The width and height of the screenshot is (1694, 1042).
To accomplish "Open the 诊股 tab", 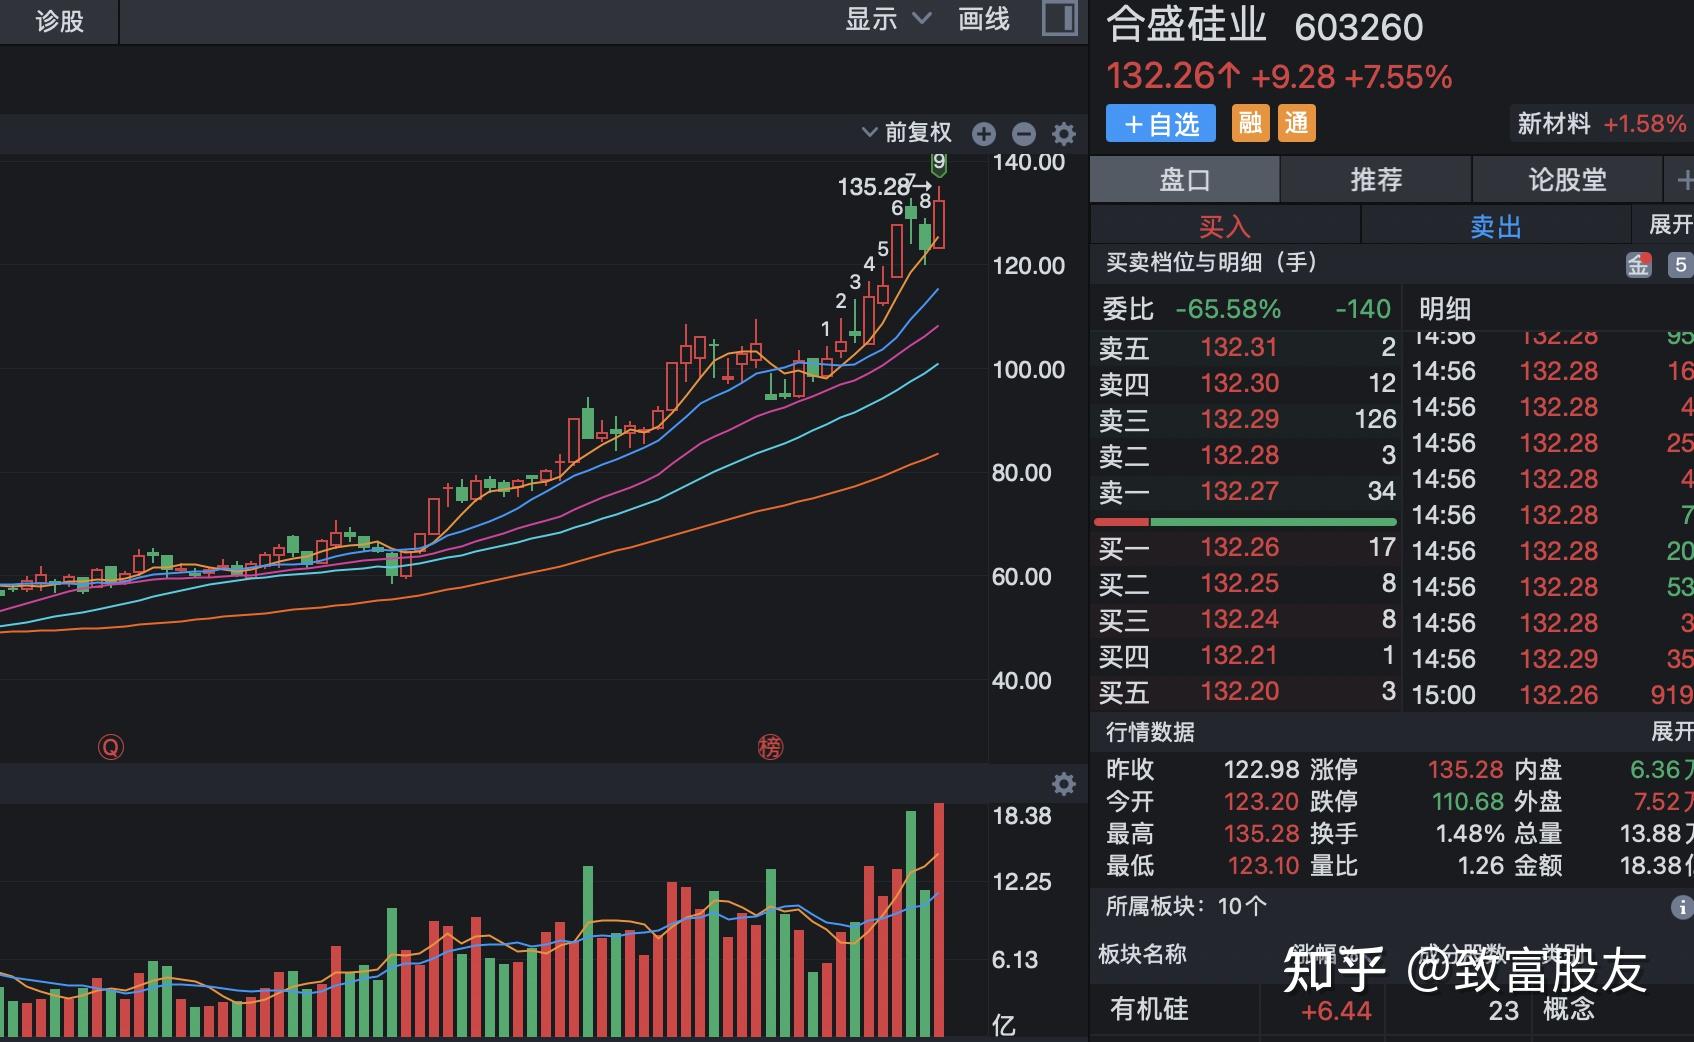I will click(x=59, y=21).
